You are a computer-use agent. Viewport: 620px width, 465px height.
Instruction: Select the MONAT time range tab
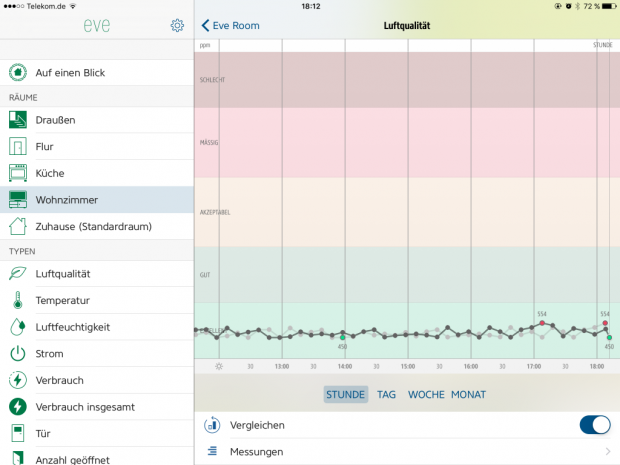tap(469, 394)
